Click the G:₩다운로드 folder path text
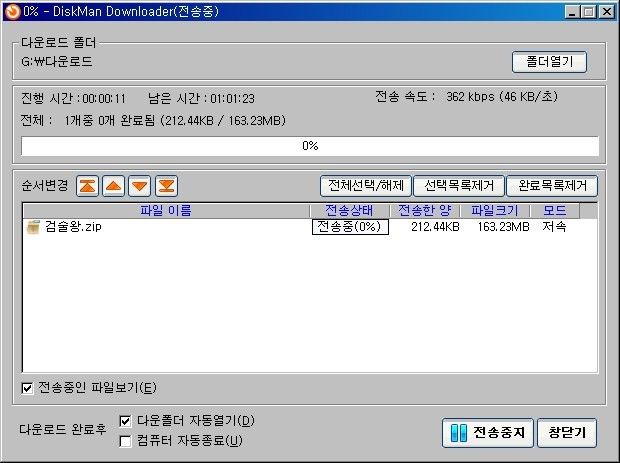The height and width of the screenshot is (463, 620). [57, 62]
